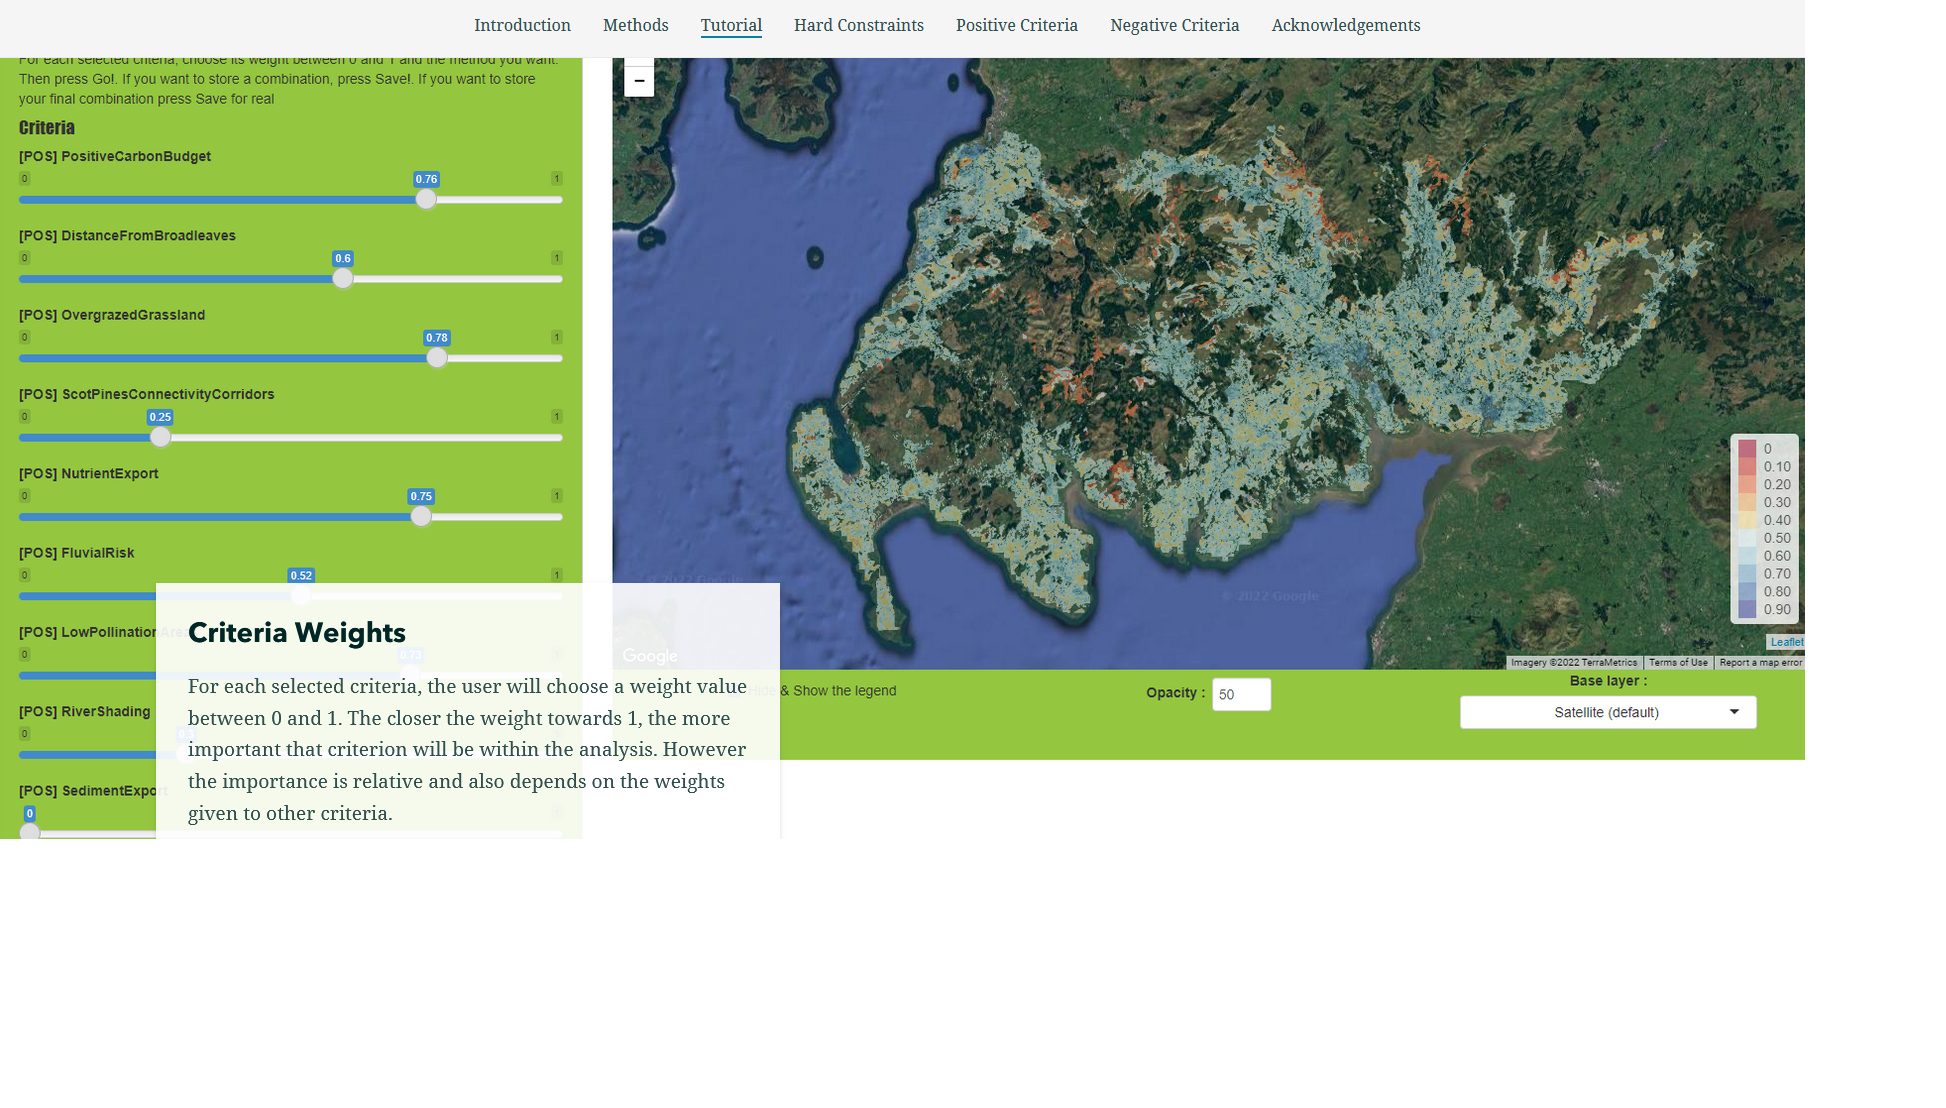Select the Negative Criteria tab
Image resolution: width=1946 pixels, height=1108 pixels.
(1174, 25)
